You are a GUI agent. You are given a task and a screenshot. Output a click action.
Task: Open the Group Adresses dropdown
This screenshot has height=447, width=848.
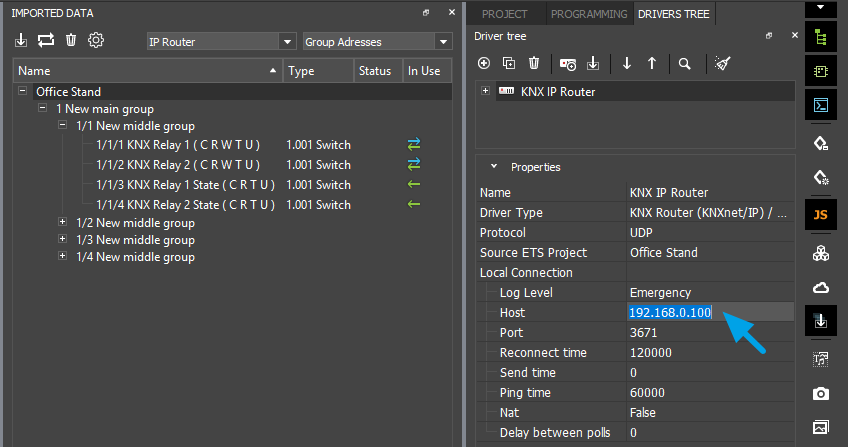click(x=443, y=42)
